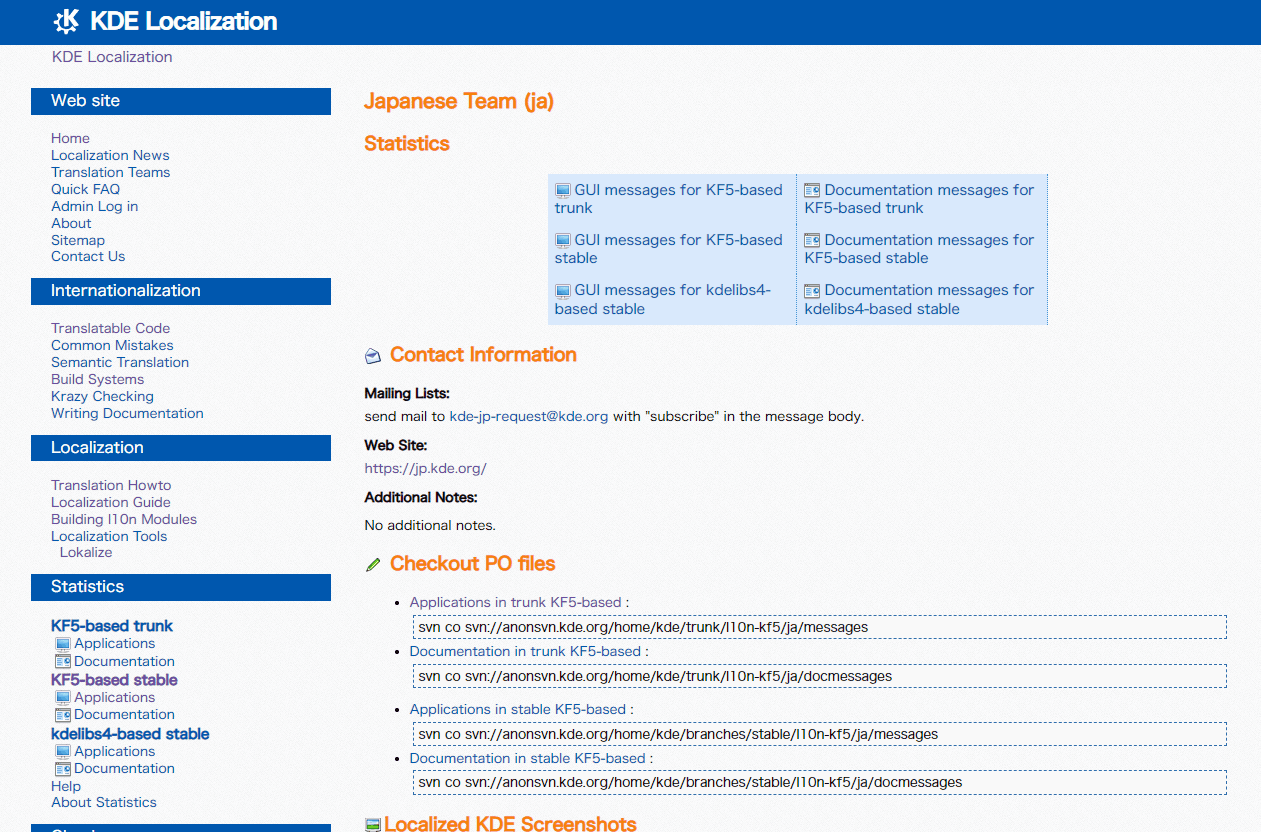This screenshot has height=832, width=1261.
Task: Click monitor icon beside GUI messages KF5-based trunk
Action: tap(562, 190)
